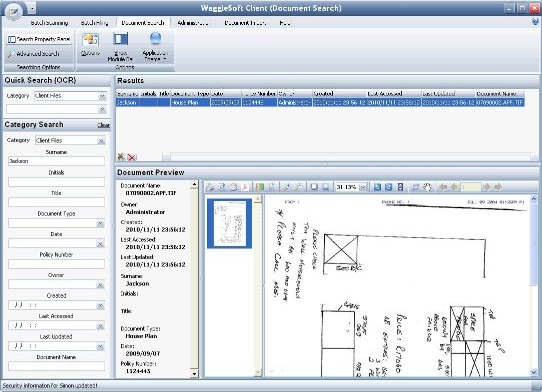Select the hand pan tool
The image size is (542, 392).
tap(427, 187)
